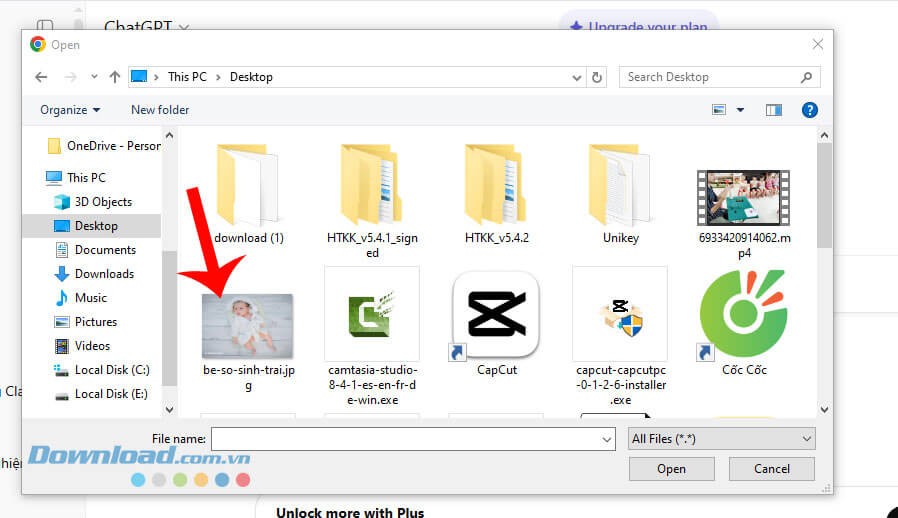Click the New folder button
The image size is (898, 518).
[x=160, y=110]
